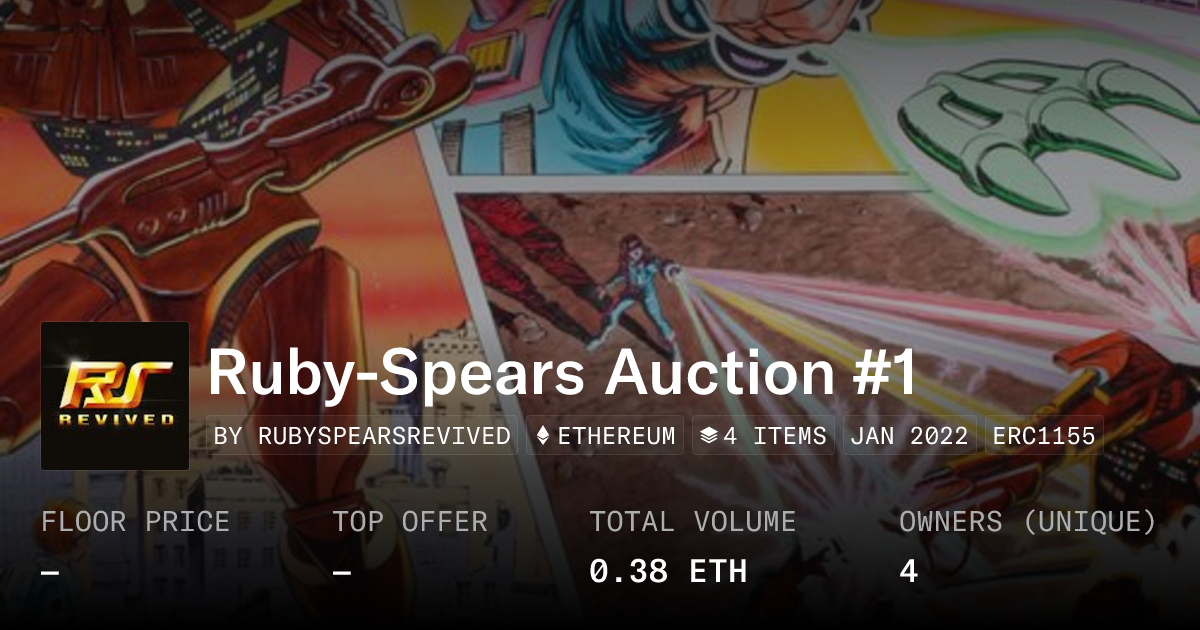Click the TOTAL VOLUME label
The height and width of the screenshot is (630, 1200).
[x=692, y=522]
